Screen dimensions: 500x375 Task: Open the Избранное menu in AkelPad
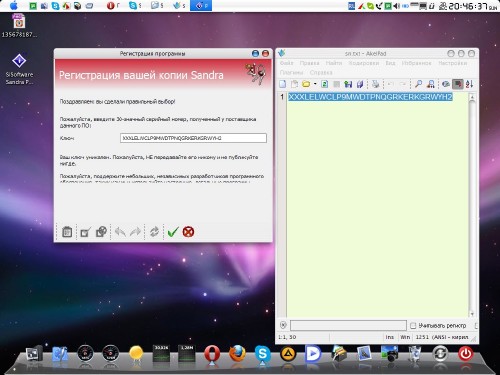(417, 63)
